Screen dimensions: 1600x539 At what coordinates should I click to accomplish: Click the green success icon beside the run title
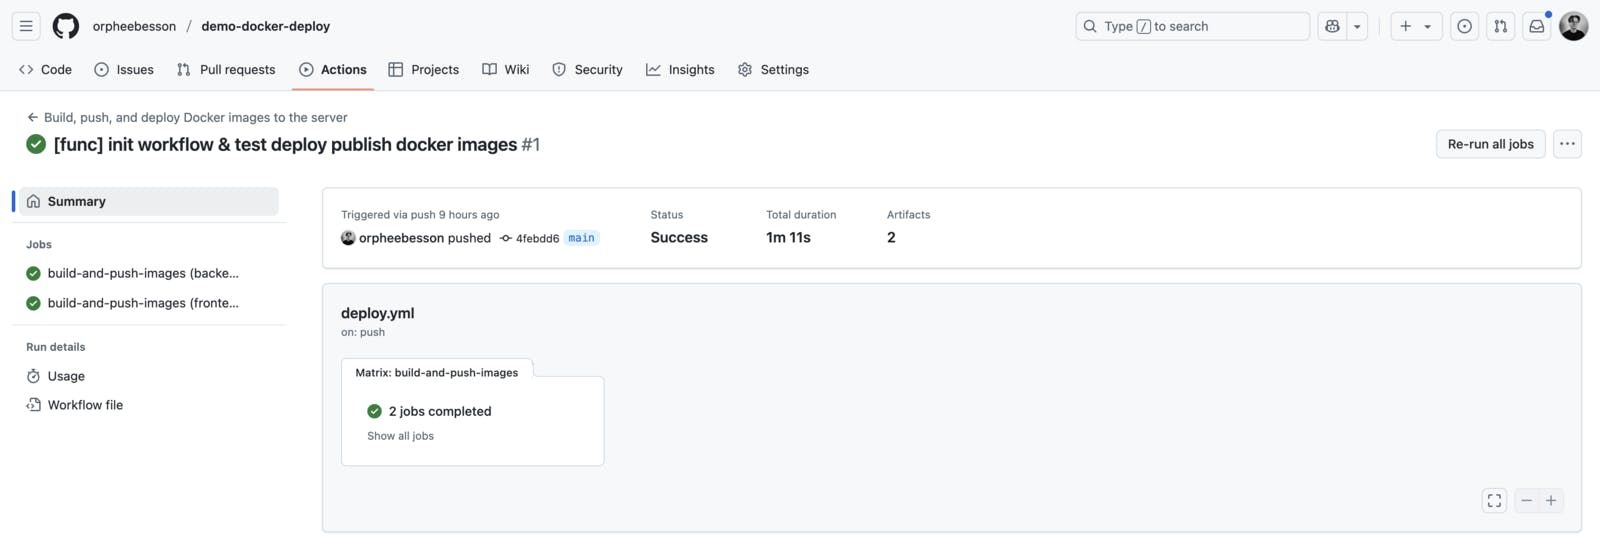pos(36,144)
